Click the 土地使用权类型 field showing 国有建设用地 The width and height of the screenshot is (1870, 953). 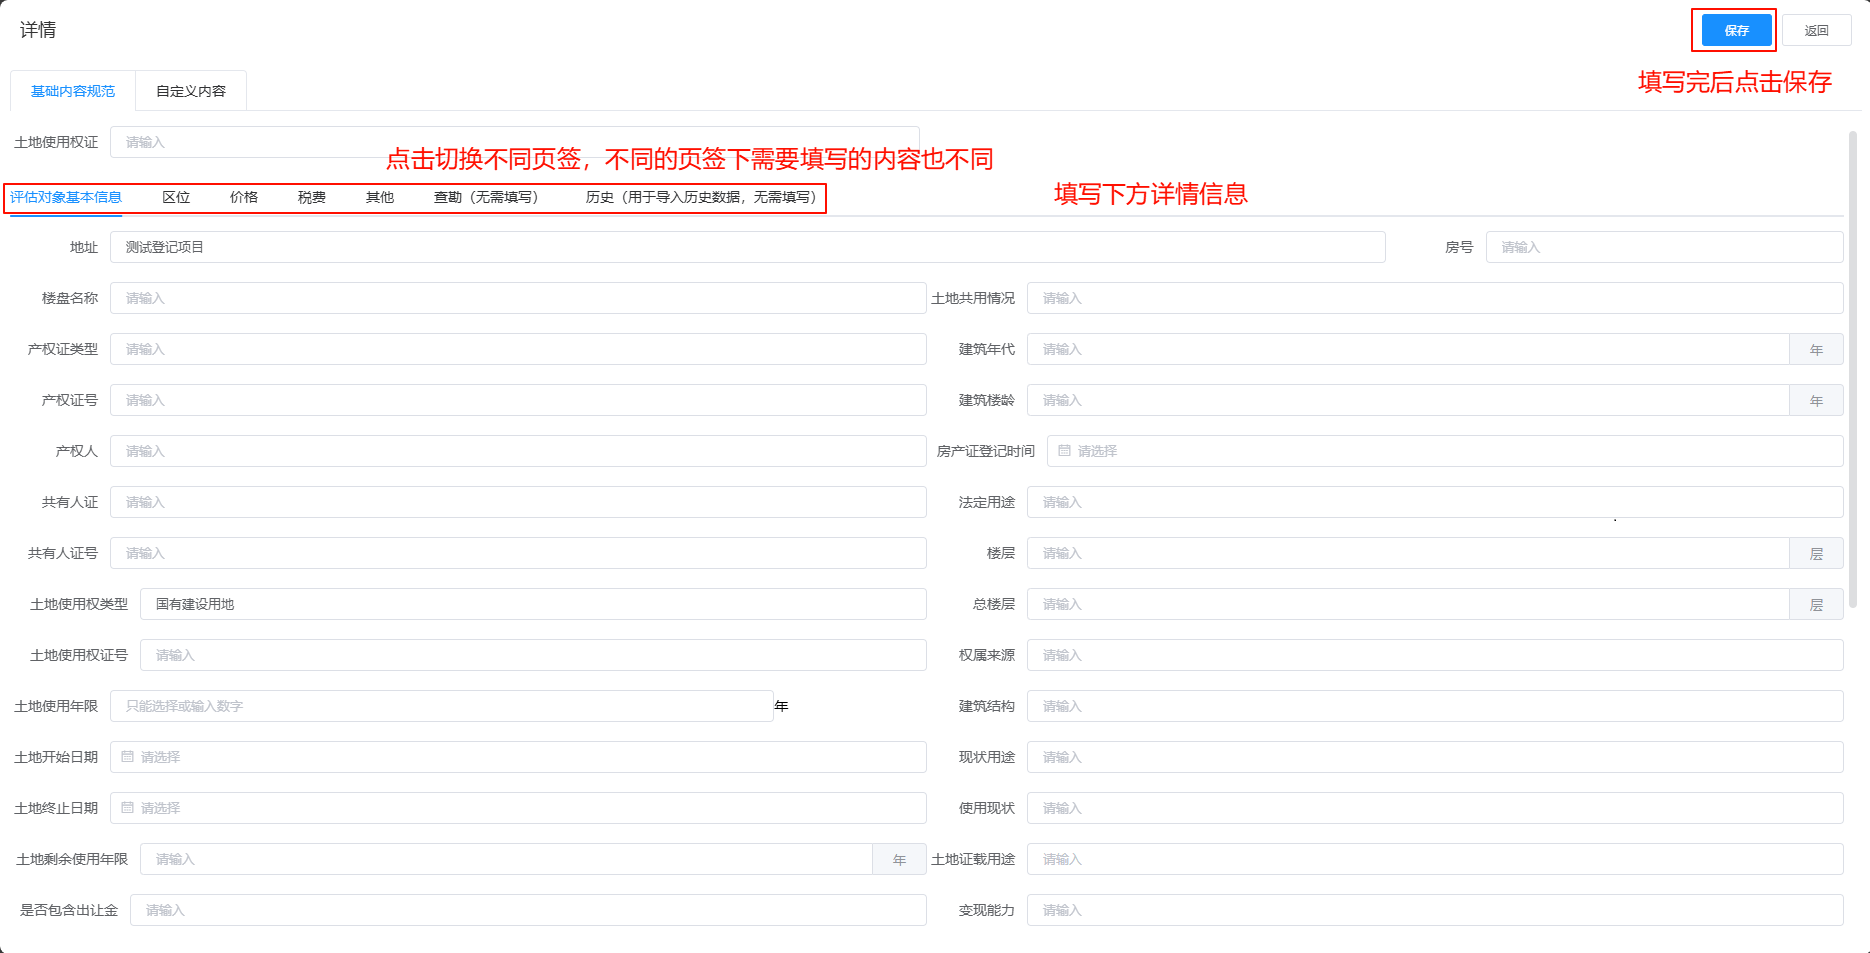point(530,604)
